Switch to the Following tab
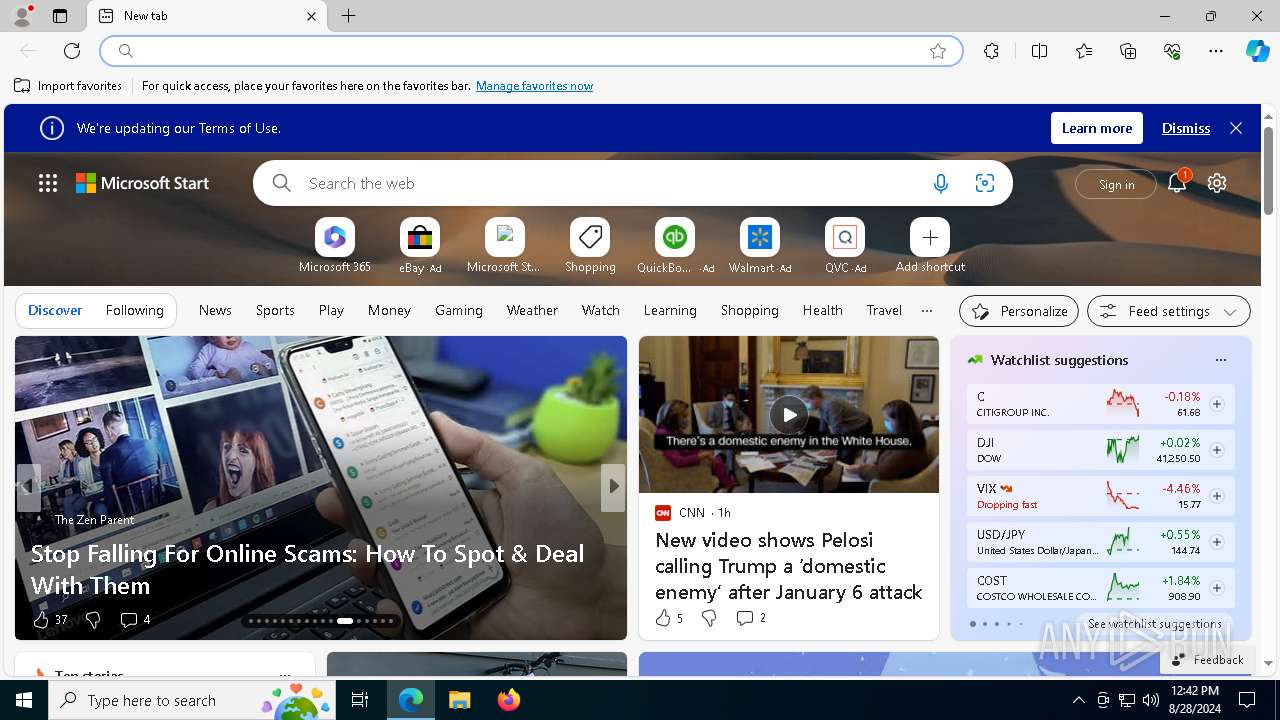The width and height of the screenshot is (1280, 720). [134, 310]
